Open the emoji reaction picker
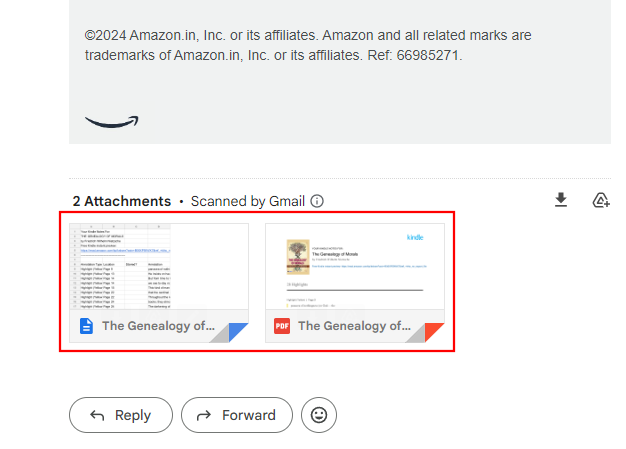The image size is (626, 449). tap(319, 415)
